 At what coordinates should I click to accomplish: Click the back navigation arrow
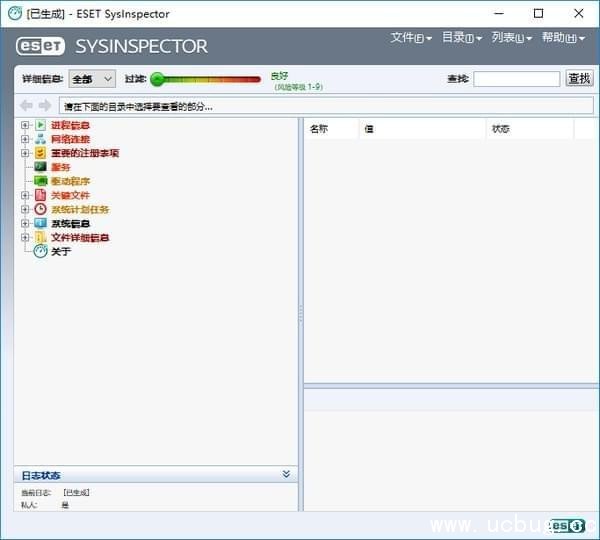pyautogui.click(x=26, y=105)
